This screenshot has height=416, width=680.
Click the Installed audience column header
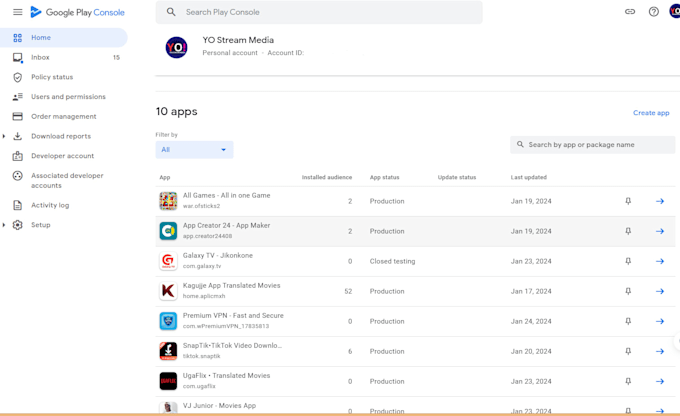327,177
